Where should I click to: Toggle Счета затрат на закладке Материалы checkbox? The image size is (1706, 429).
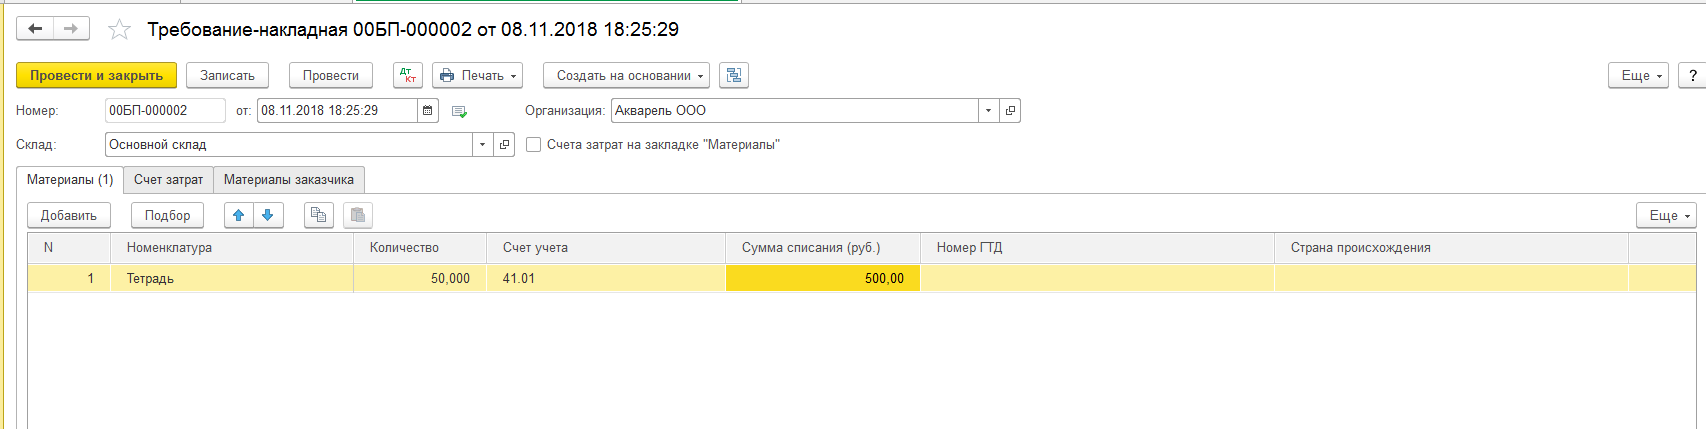[534, 145]
